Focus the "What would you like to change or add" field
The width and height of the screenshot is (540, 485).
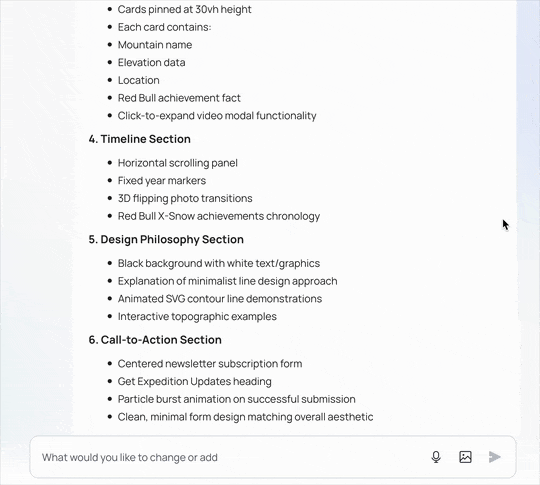[x=231, y=457]
